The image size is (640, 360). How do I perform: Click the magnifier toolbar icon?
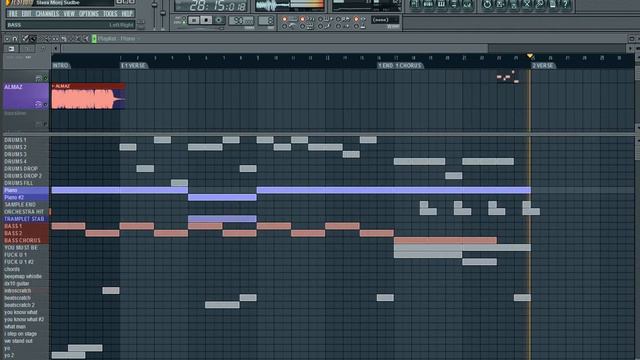click(540, 4)
